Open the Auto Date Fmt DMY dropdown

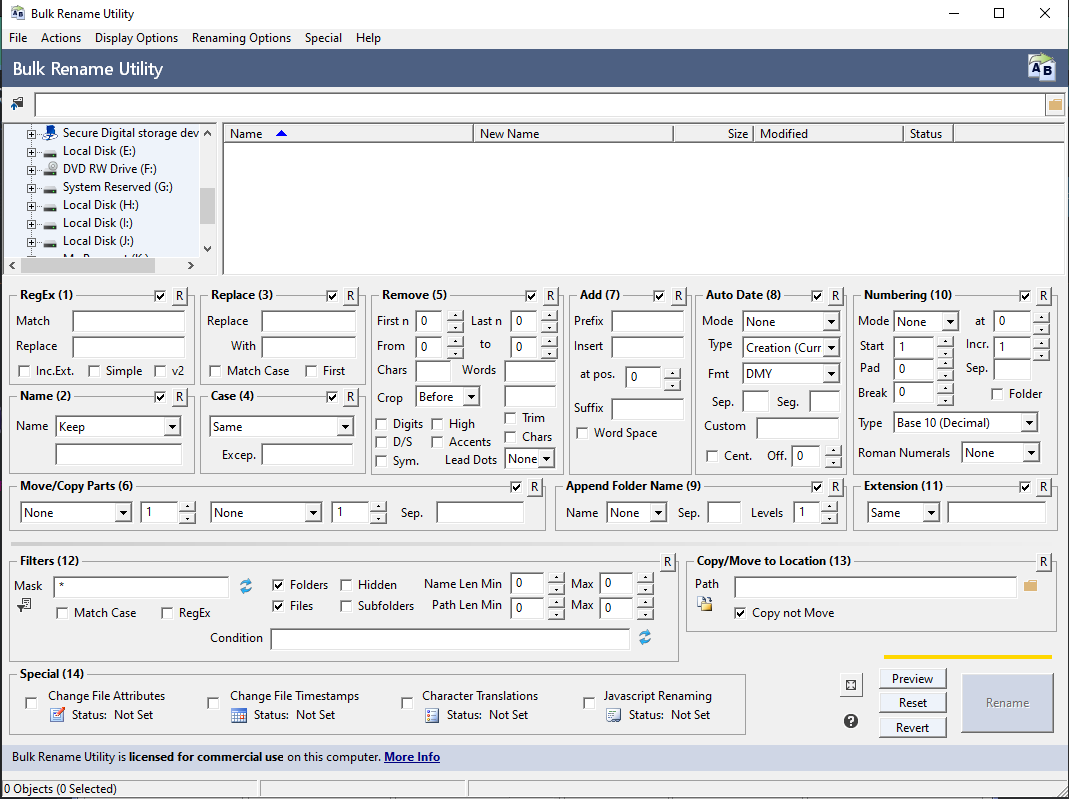point(831,374)
